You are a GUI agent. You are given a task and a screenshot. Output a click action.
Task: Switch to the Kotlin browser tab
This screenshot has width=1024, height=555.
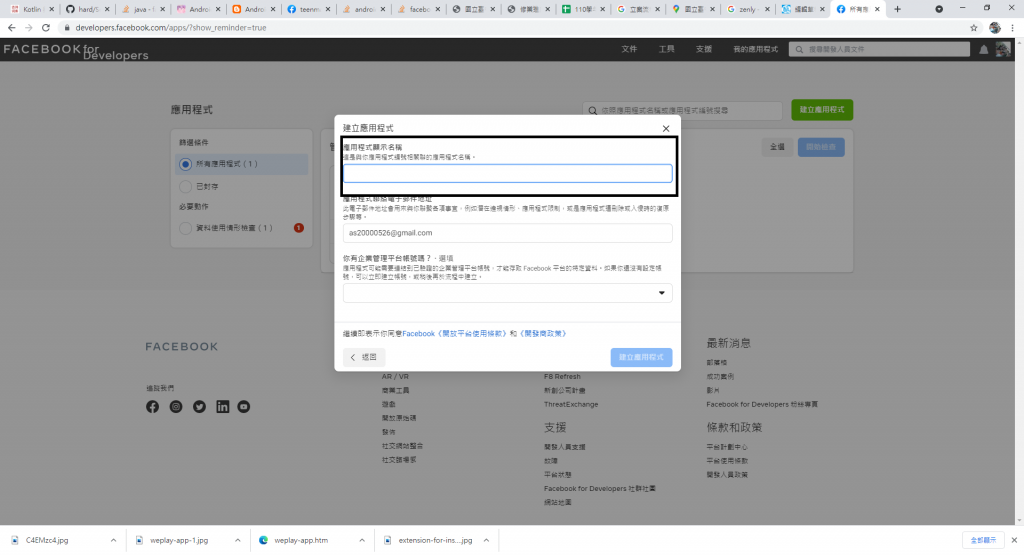32,9
